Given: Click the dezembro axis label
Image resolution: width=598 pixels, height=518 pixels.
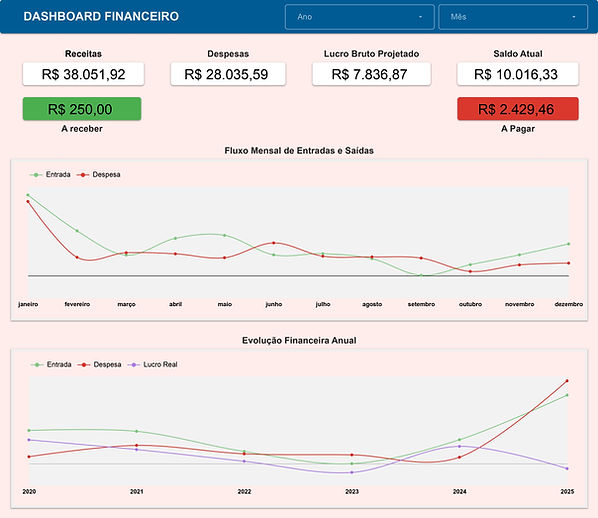Looking at the screenshot, I should (x=569, y=304).
